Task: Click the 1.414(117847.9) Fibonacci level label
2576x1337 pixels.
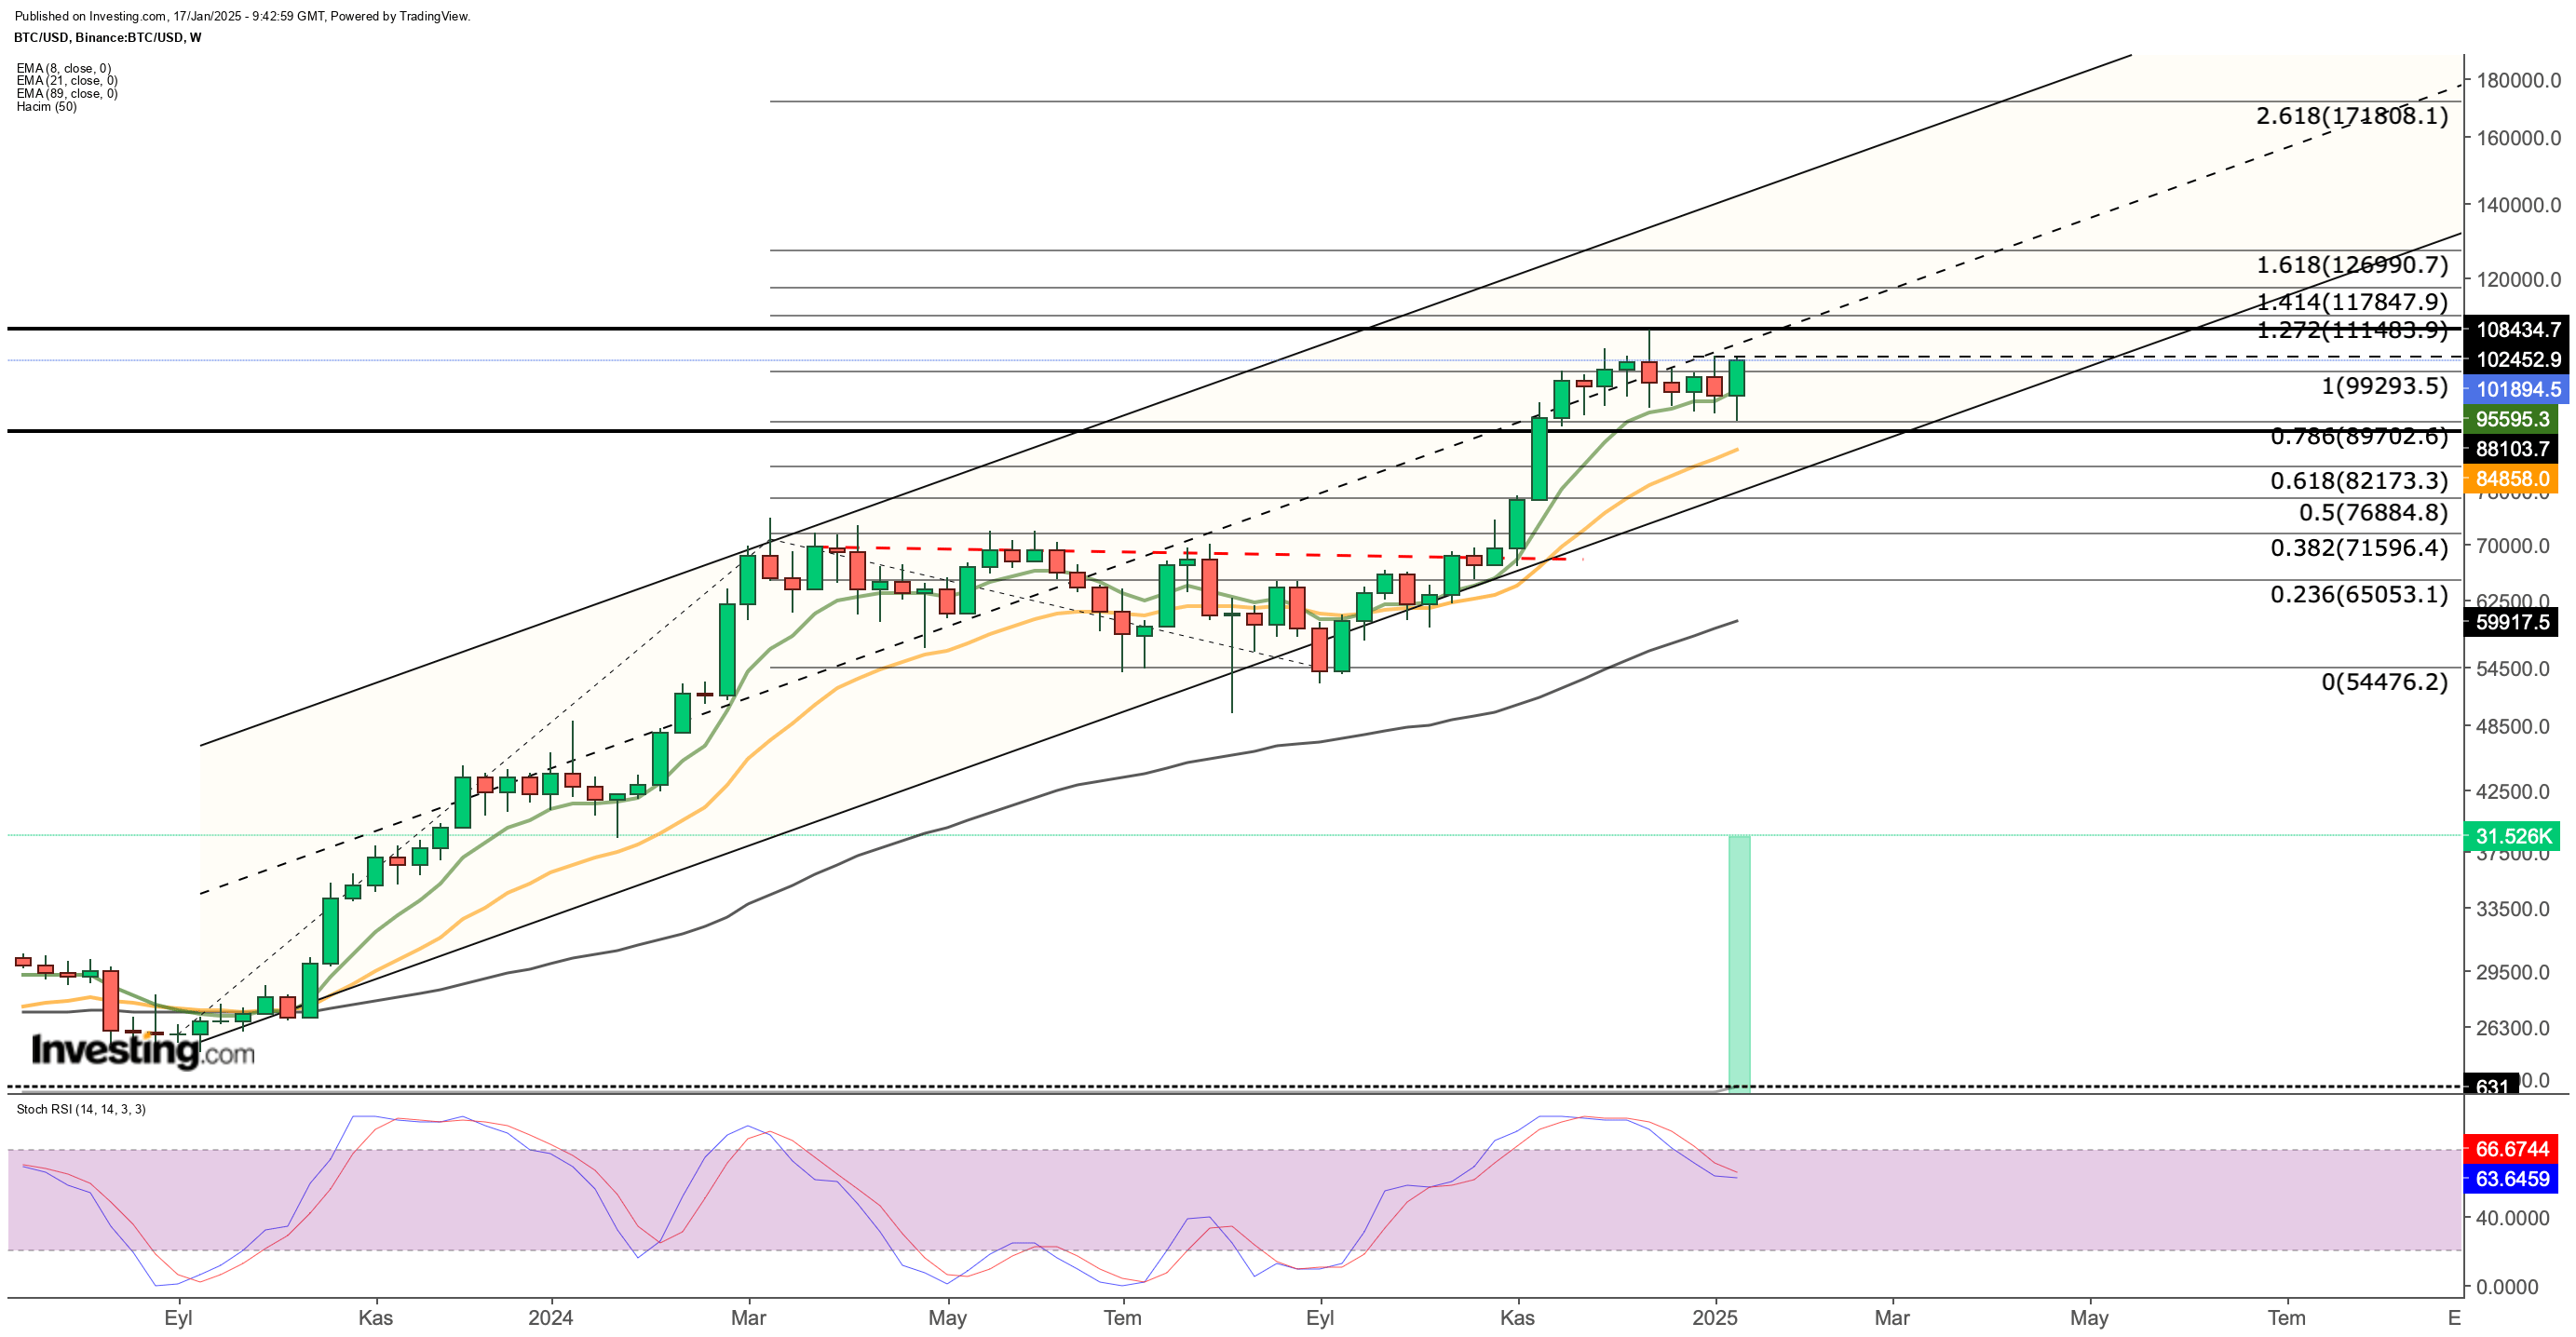Action: 2352,302
